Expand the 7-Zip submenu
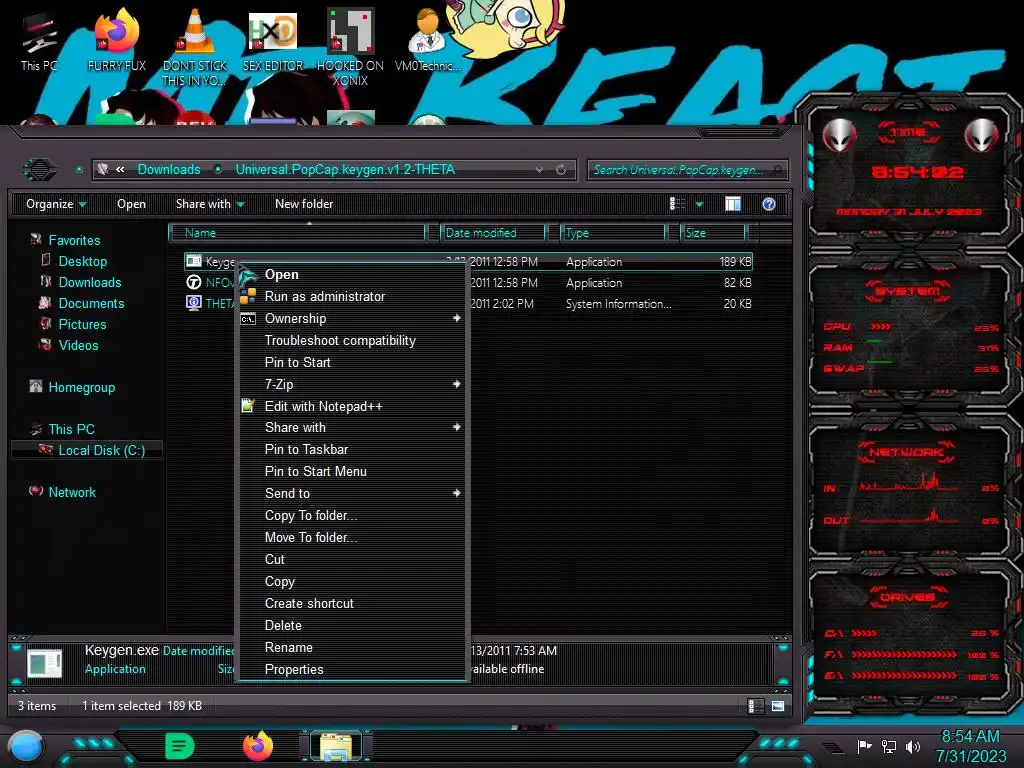This screenshot has height=768, width=1024. pyautogui.click(x=352, y=384)
